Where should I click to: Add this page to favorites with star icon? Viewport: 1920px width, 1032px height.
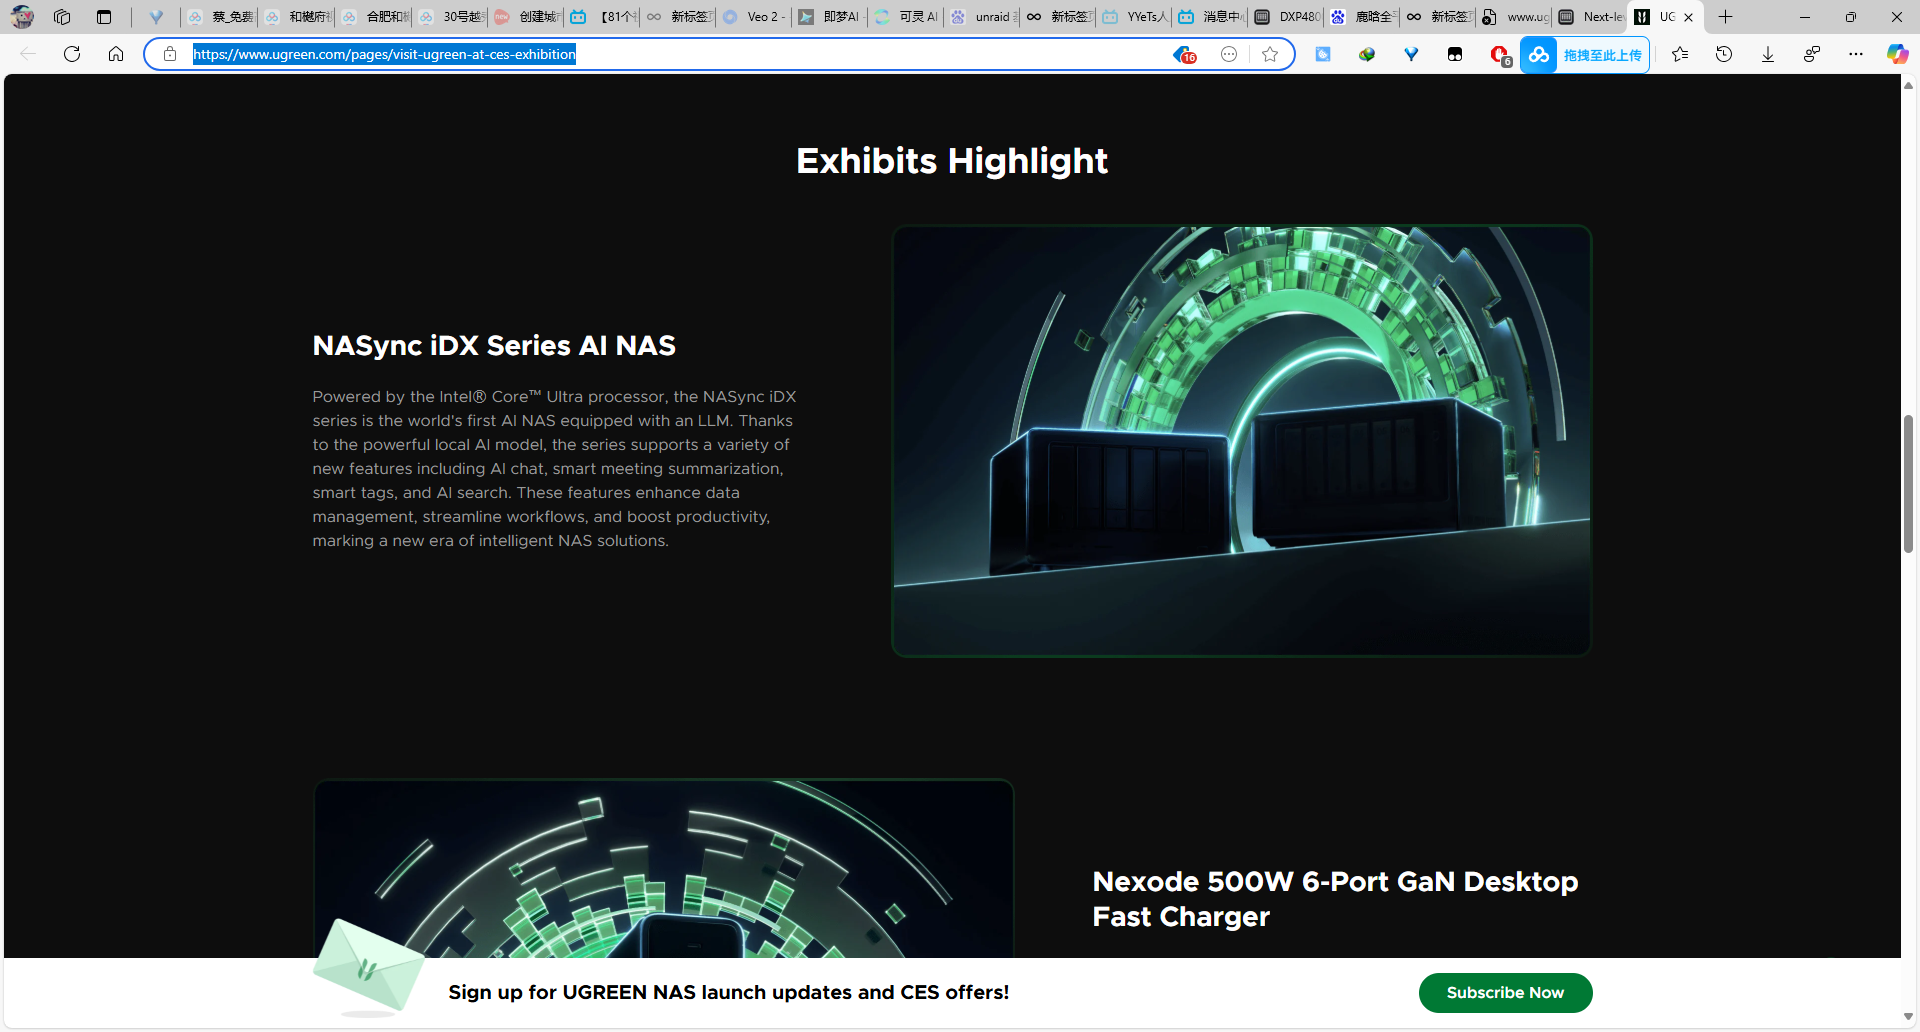1270,54
